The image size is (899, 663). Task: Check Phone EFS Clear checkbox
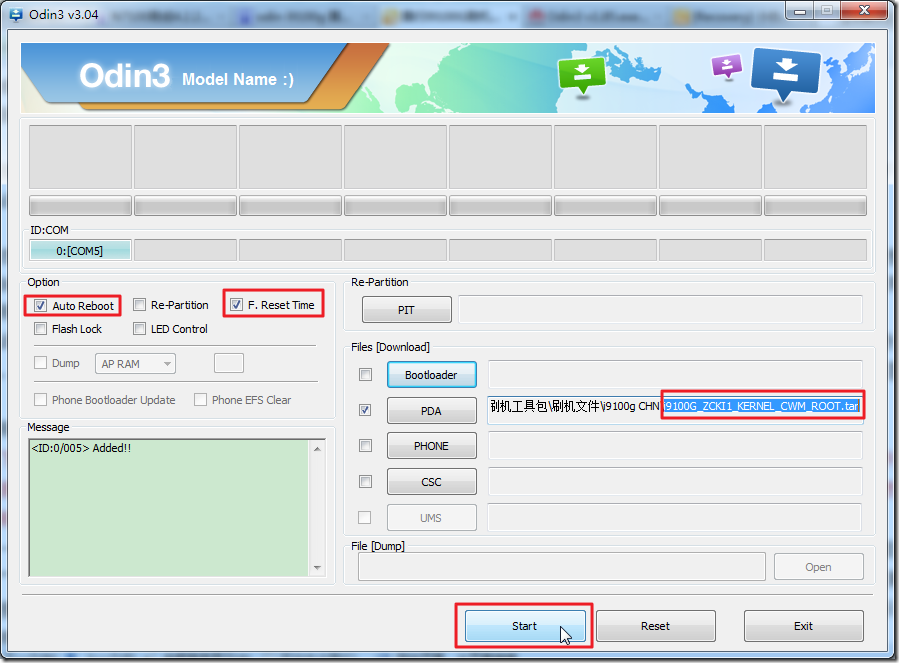200,400
